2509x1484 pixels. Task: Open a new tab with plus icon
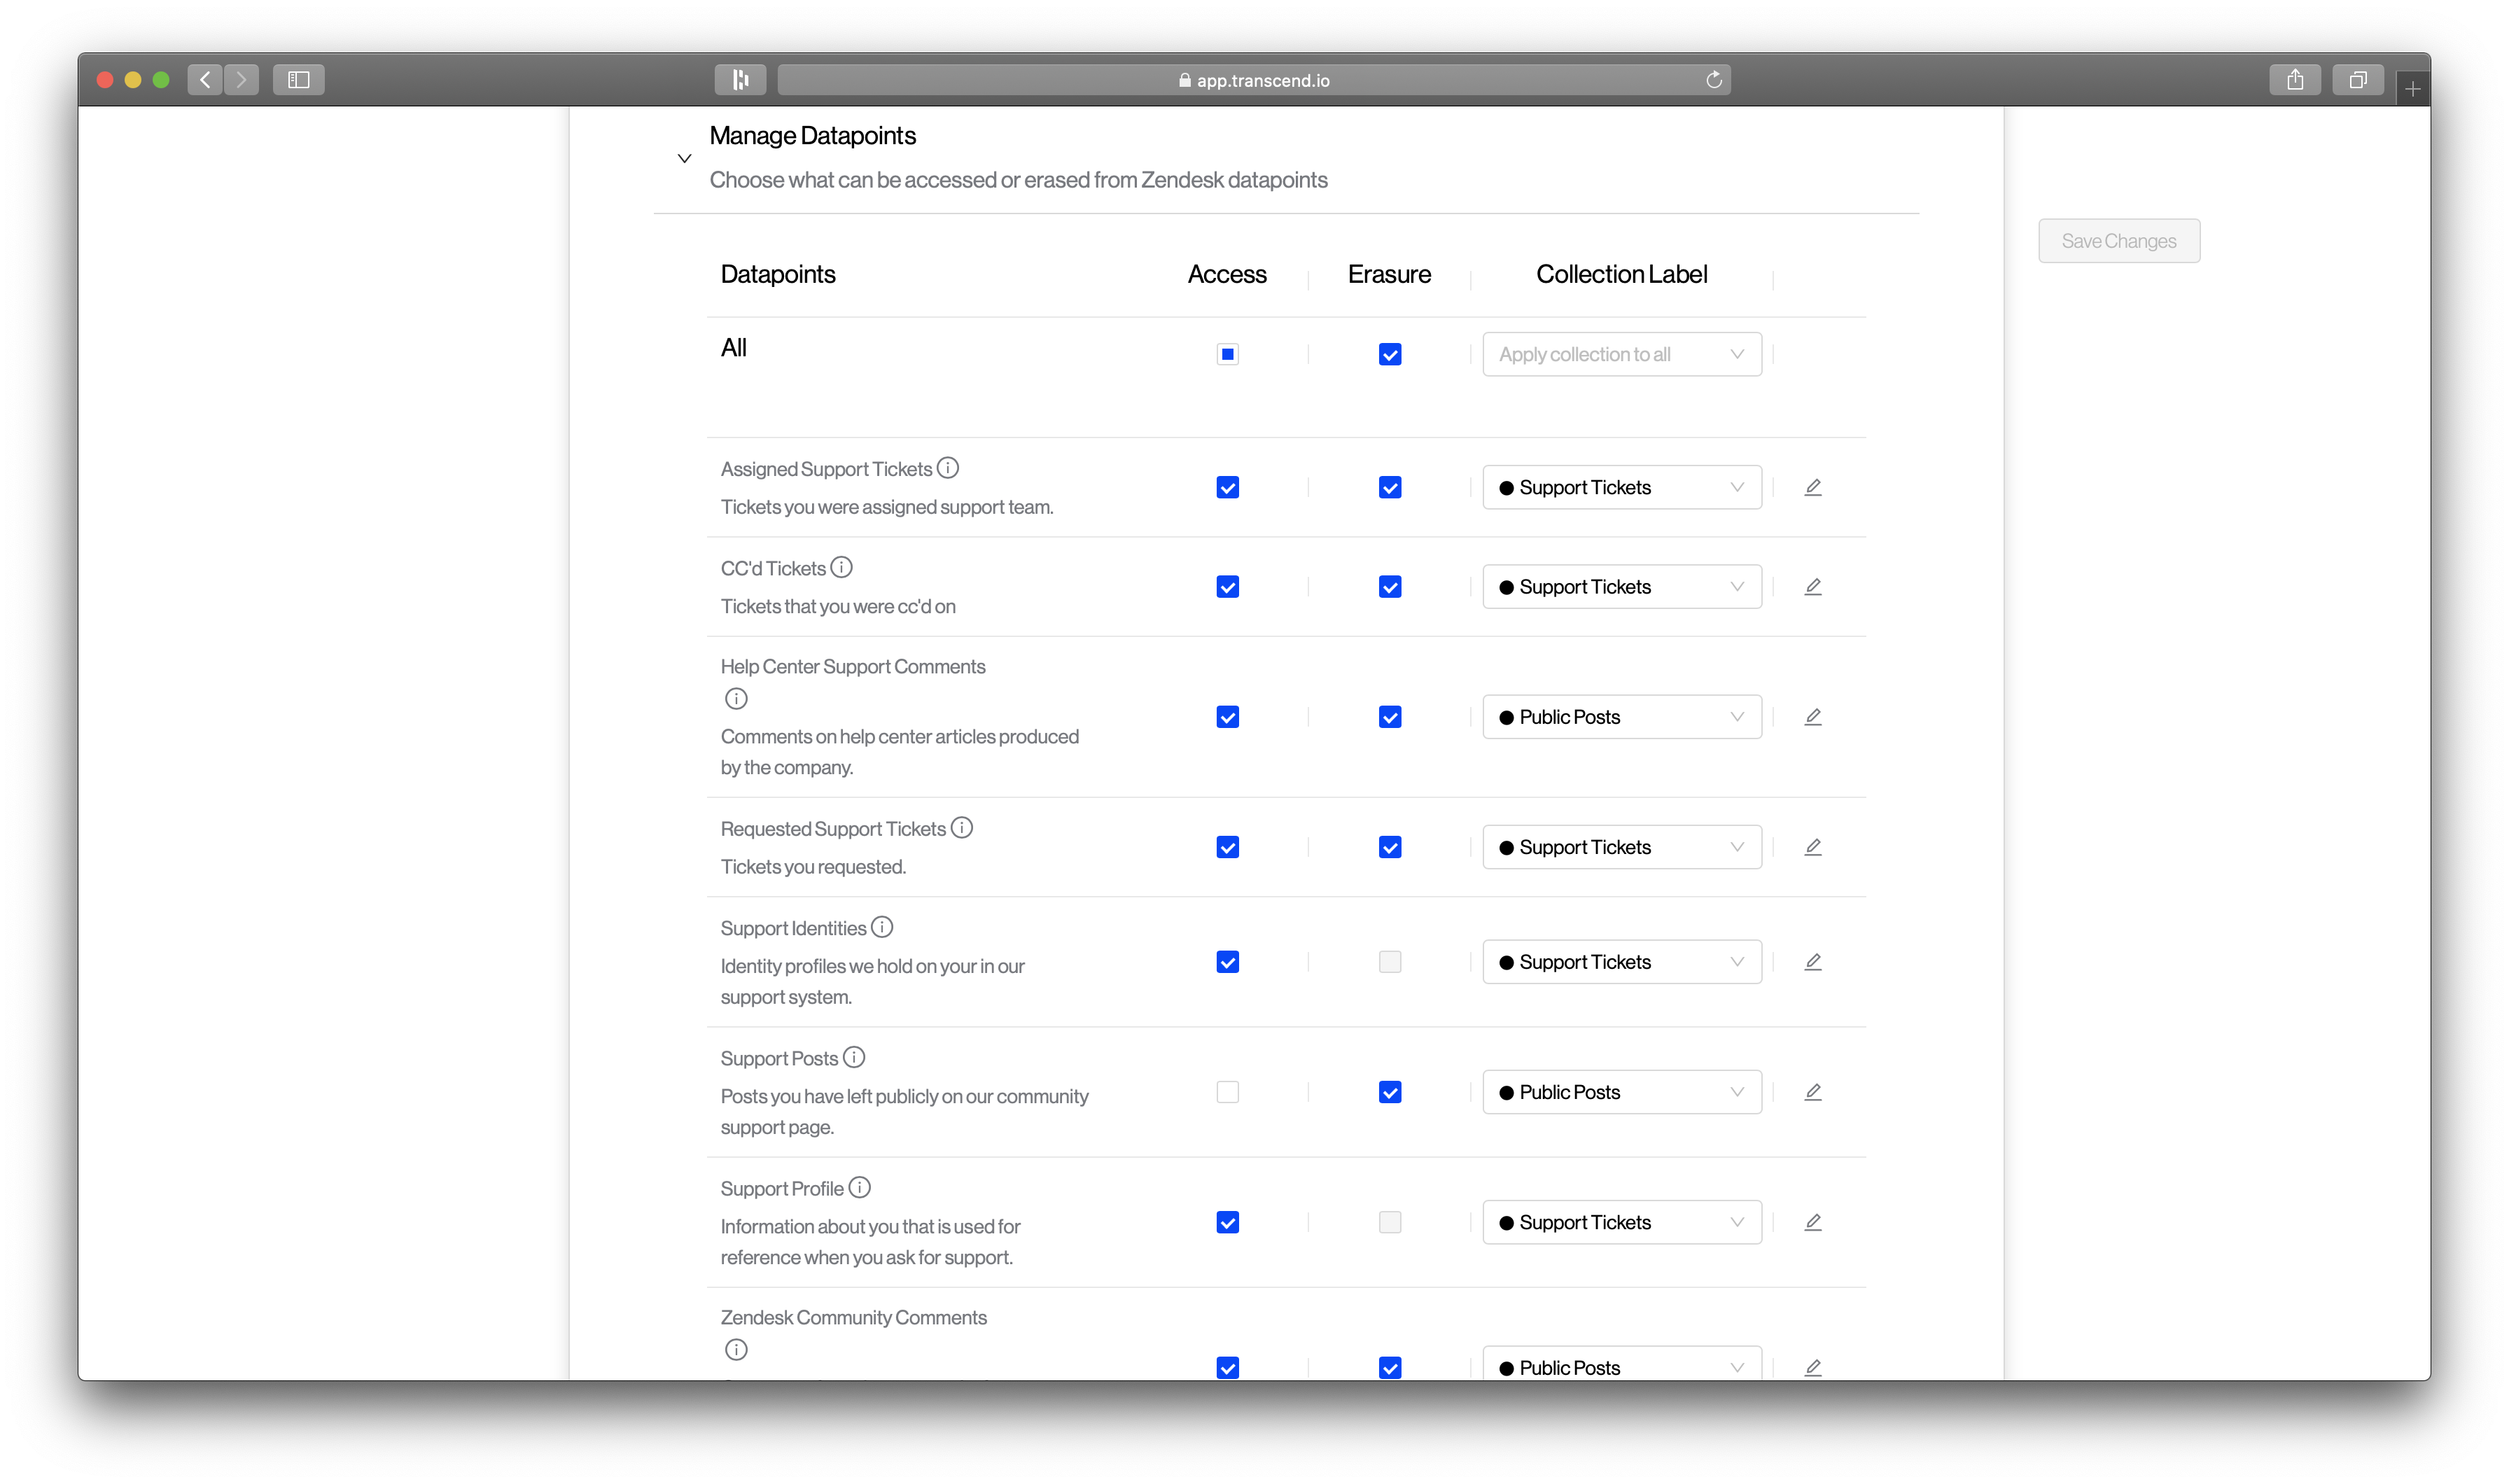coord(2412,89)
